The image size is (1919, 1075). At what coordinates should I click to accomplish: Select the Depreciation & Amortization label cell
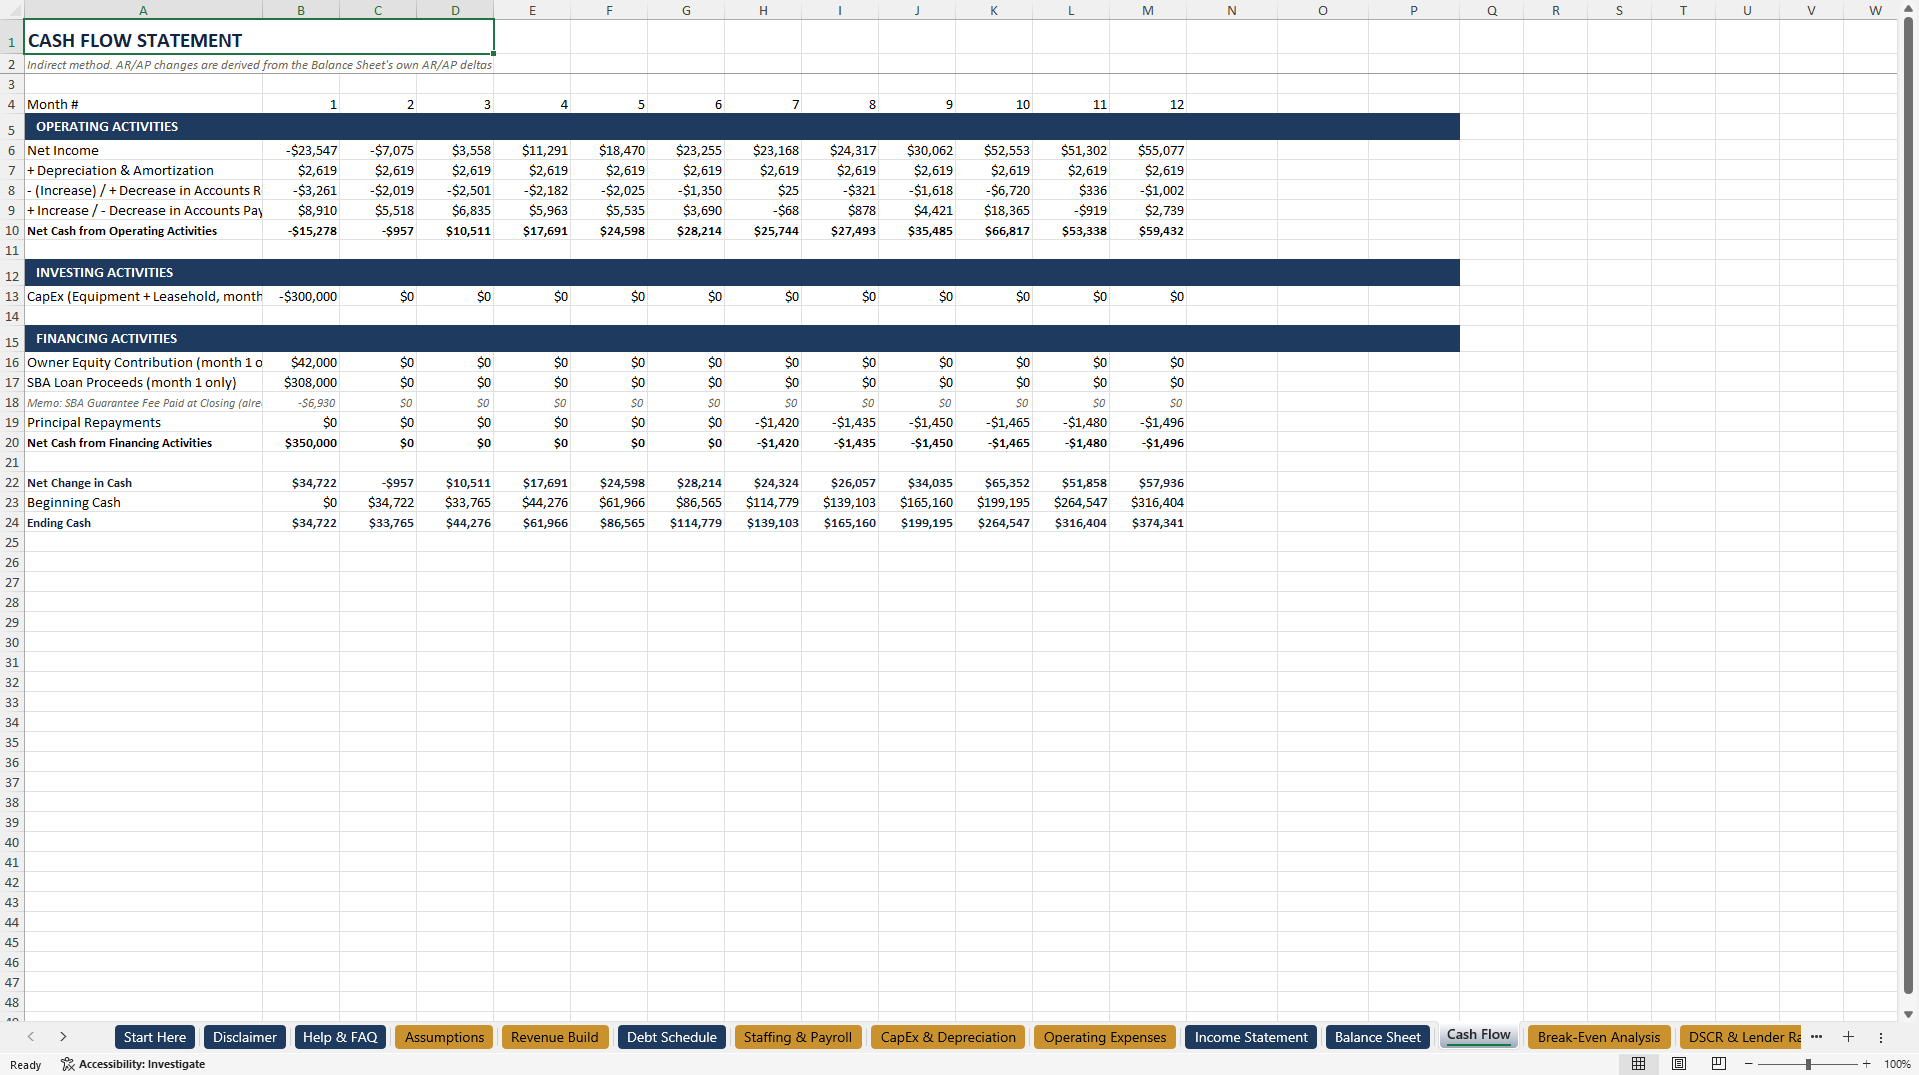pos(143,171)
